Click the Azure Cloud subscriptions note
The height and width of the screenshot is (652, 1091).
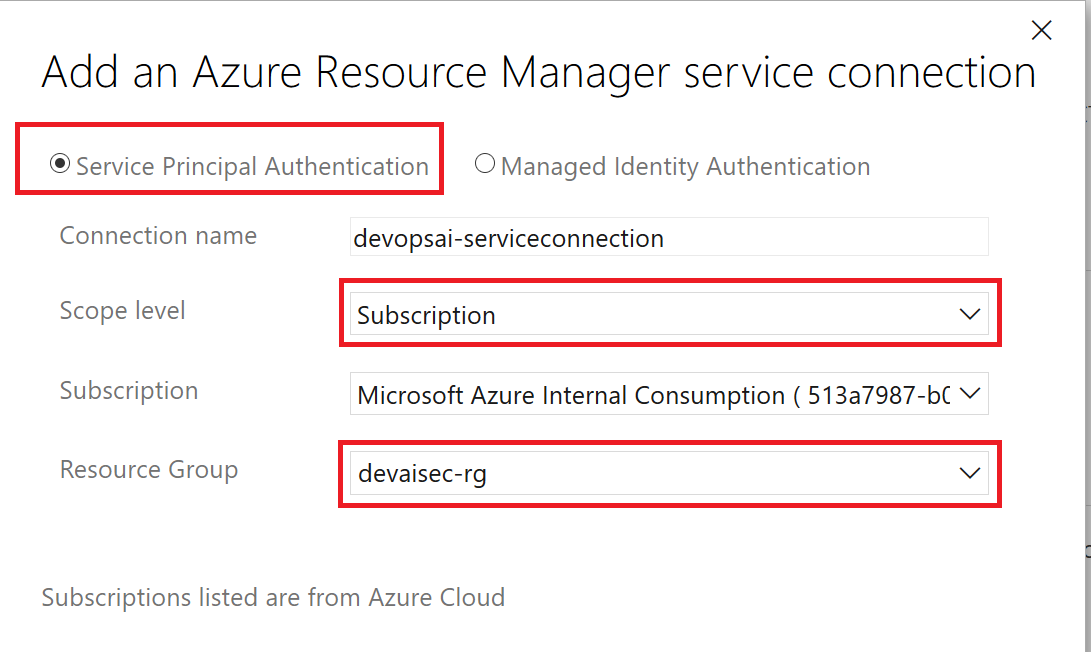[271, 597]
